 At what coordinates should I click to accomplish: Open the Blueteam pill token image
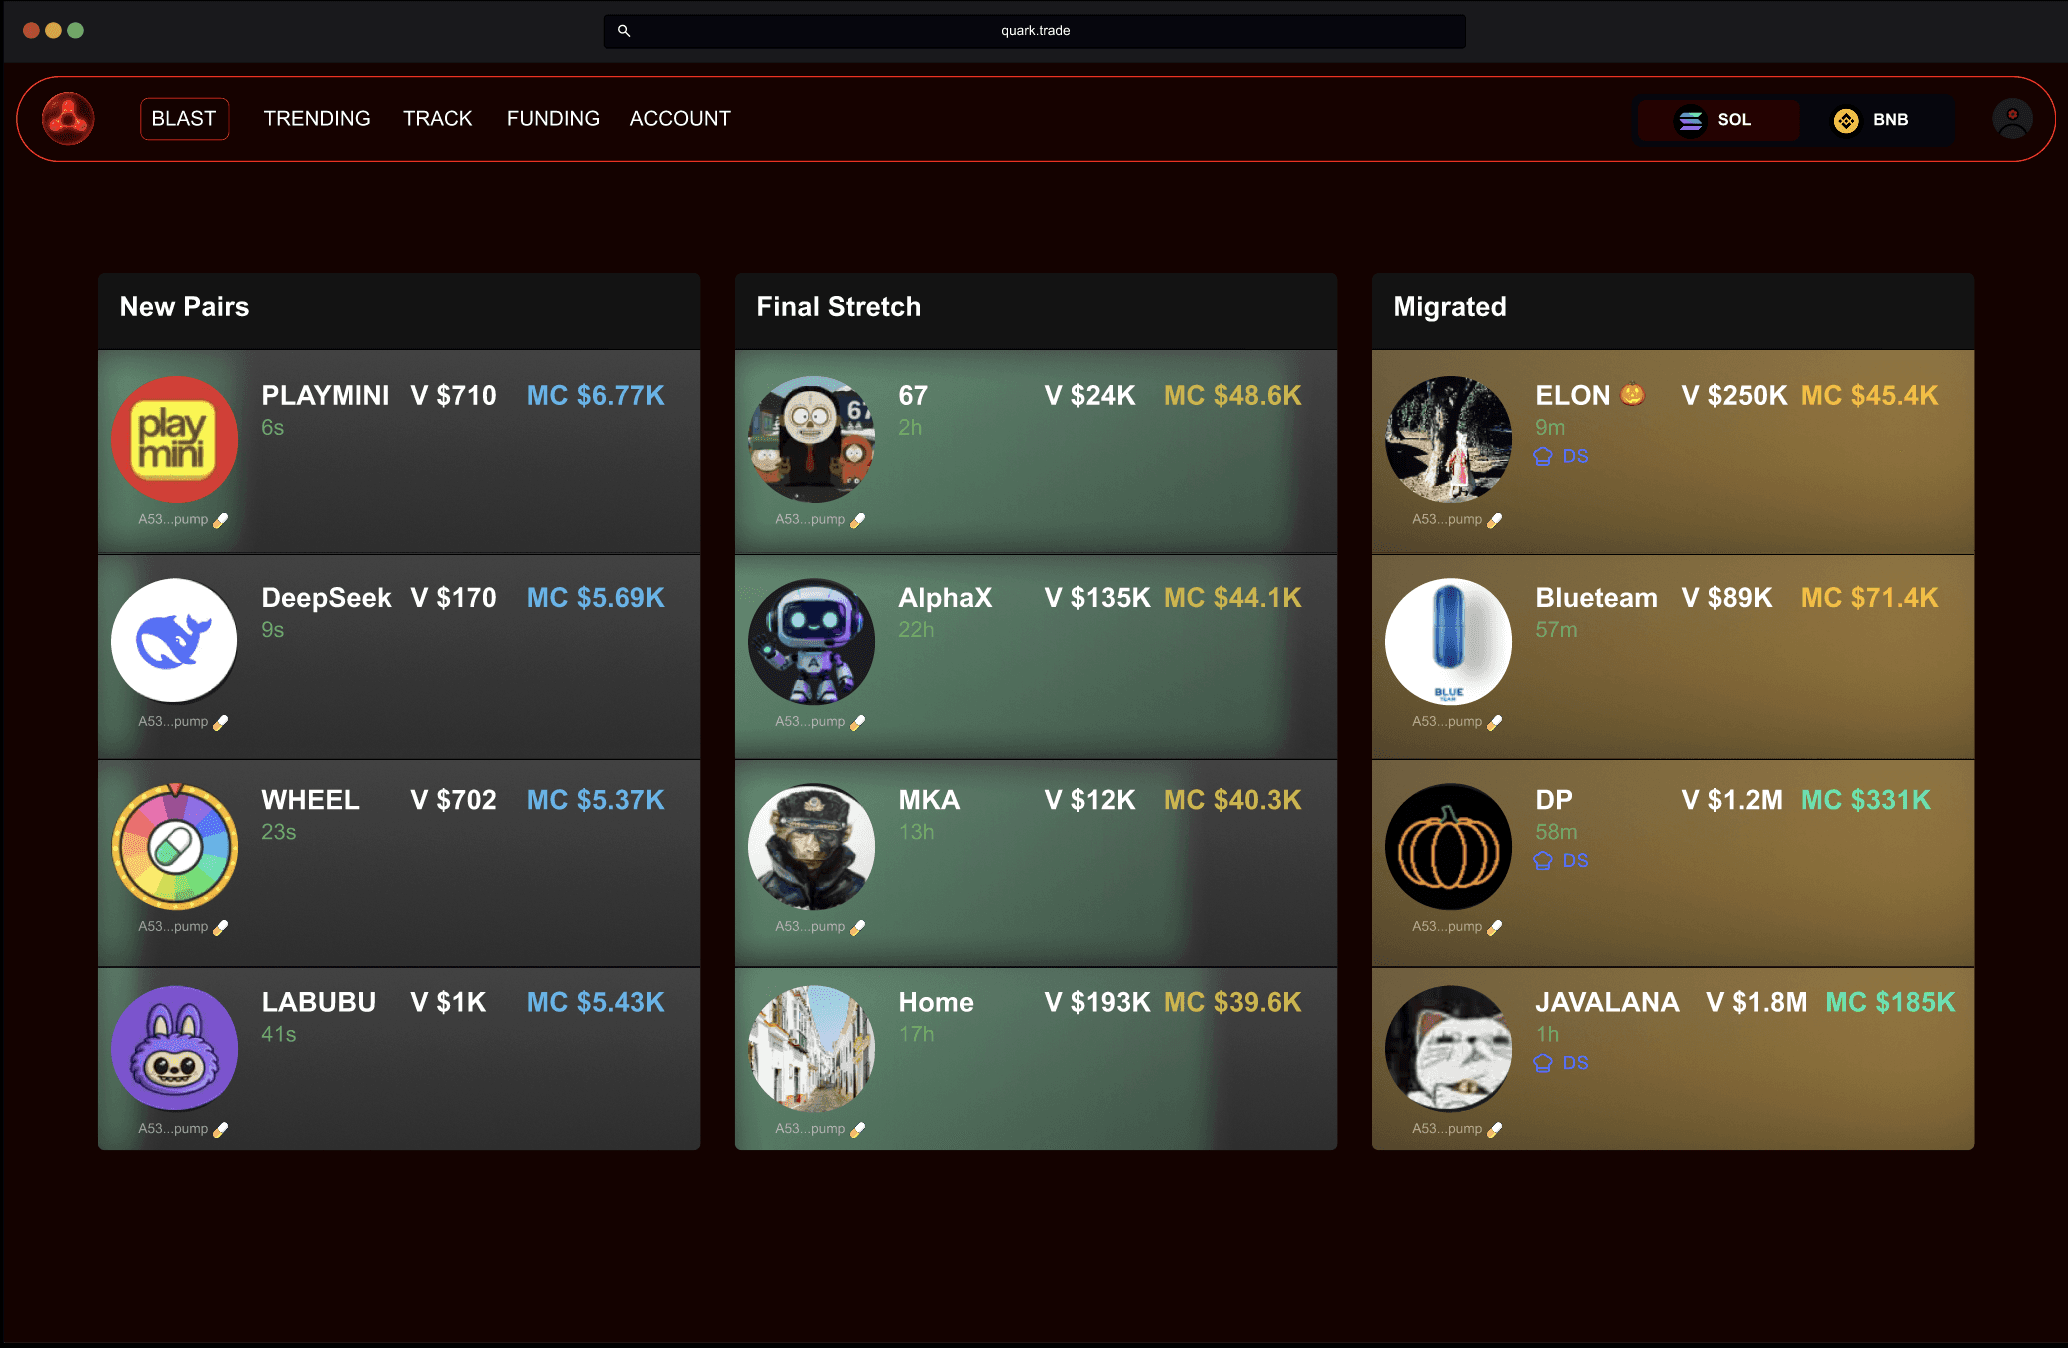coord(1449,641)
